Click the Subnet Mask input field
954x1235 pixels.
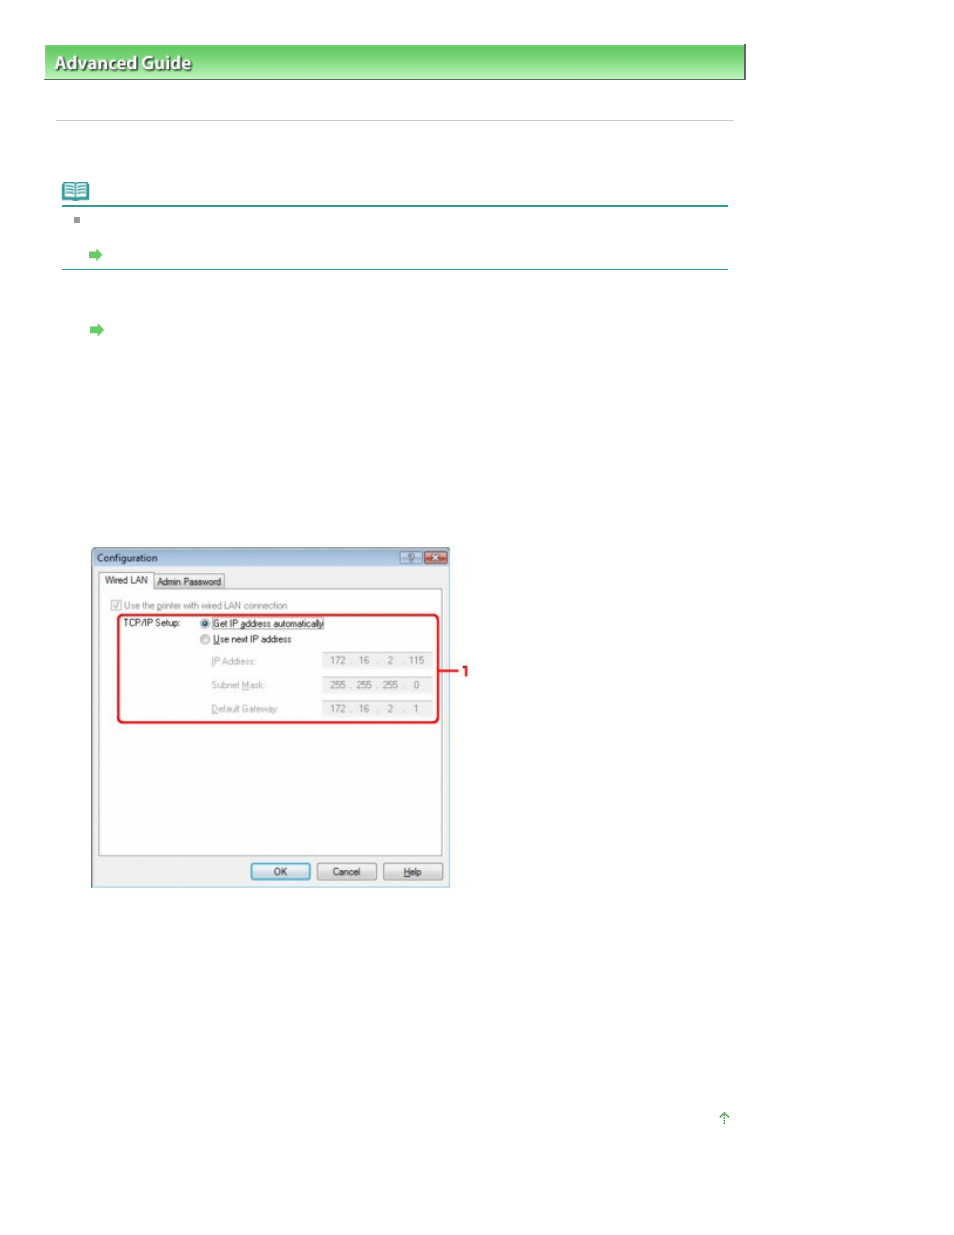click(x=377, y=685)
